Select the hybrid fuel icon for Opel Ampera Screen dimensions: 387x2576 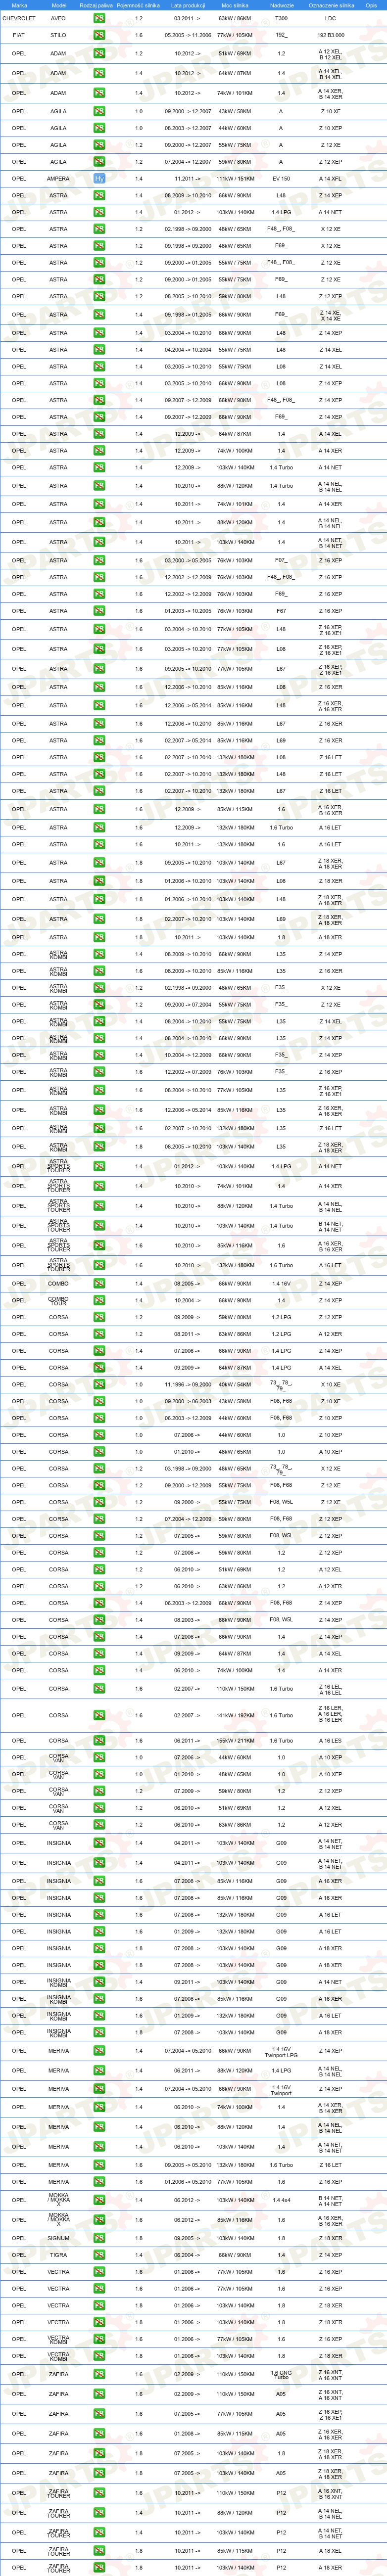point(99,179)
